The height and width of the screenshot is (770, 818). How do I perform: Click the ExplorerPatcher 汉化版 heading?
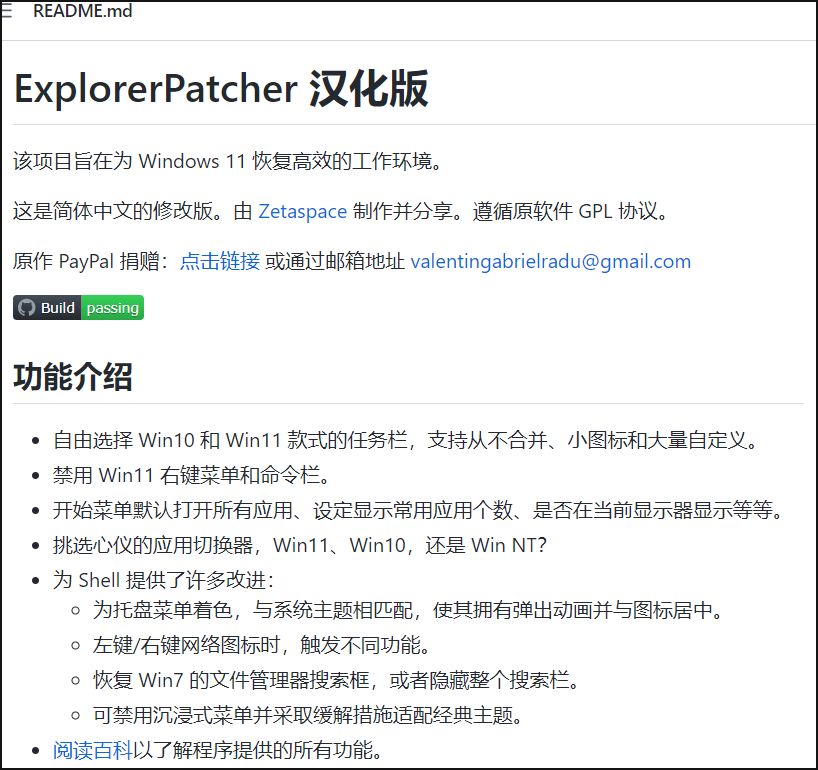tap(221, 89)
